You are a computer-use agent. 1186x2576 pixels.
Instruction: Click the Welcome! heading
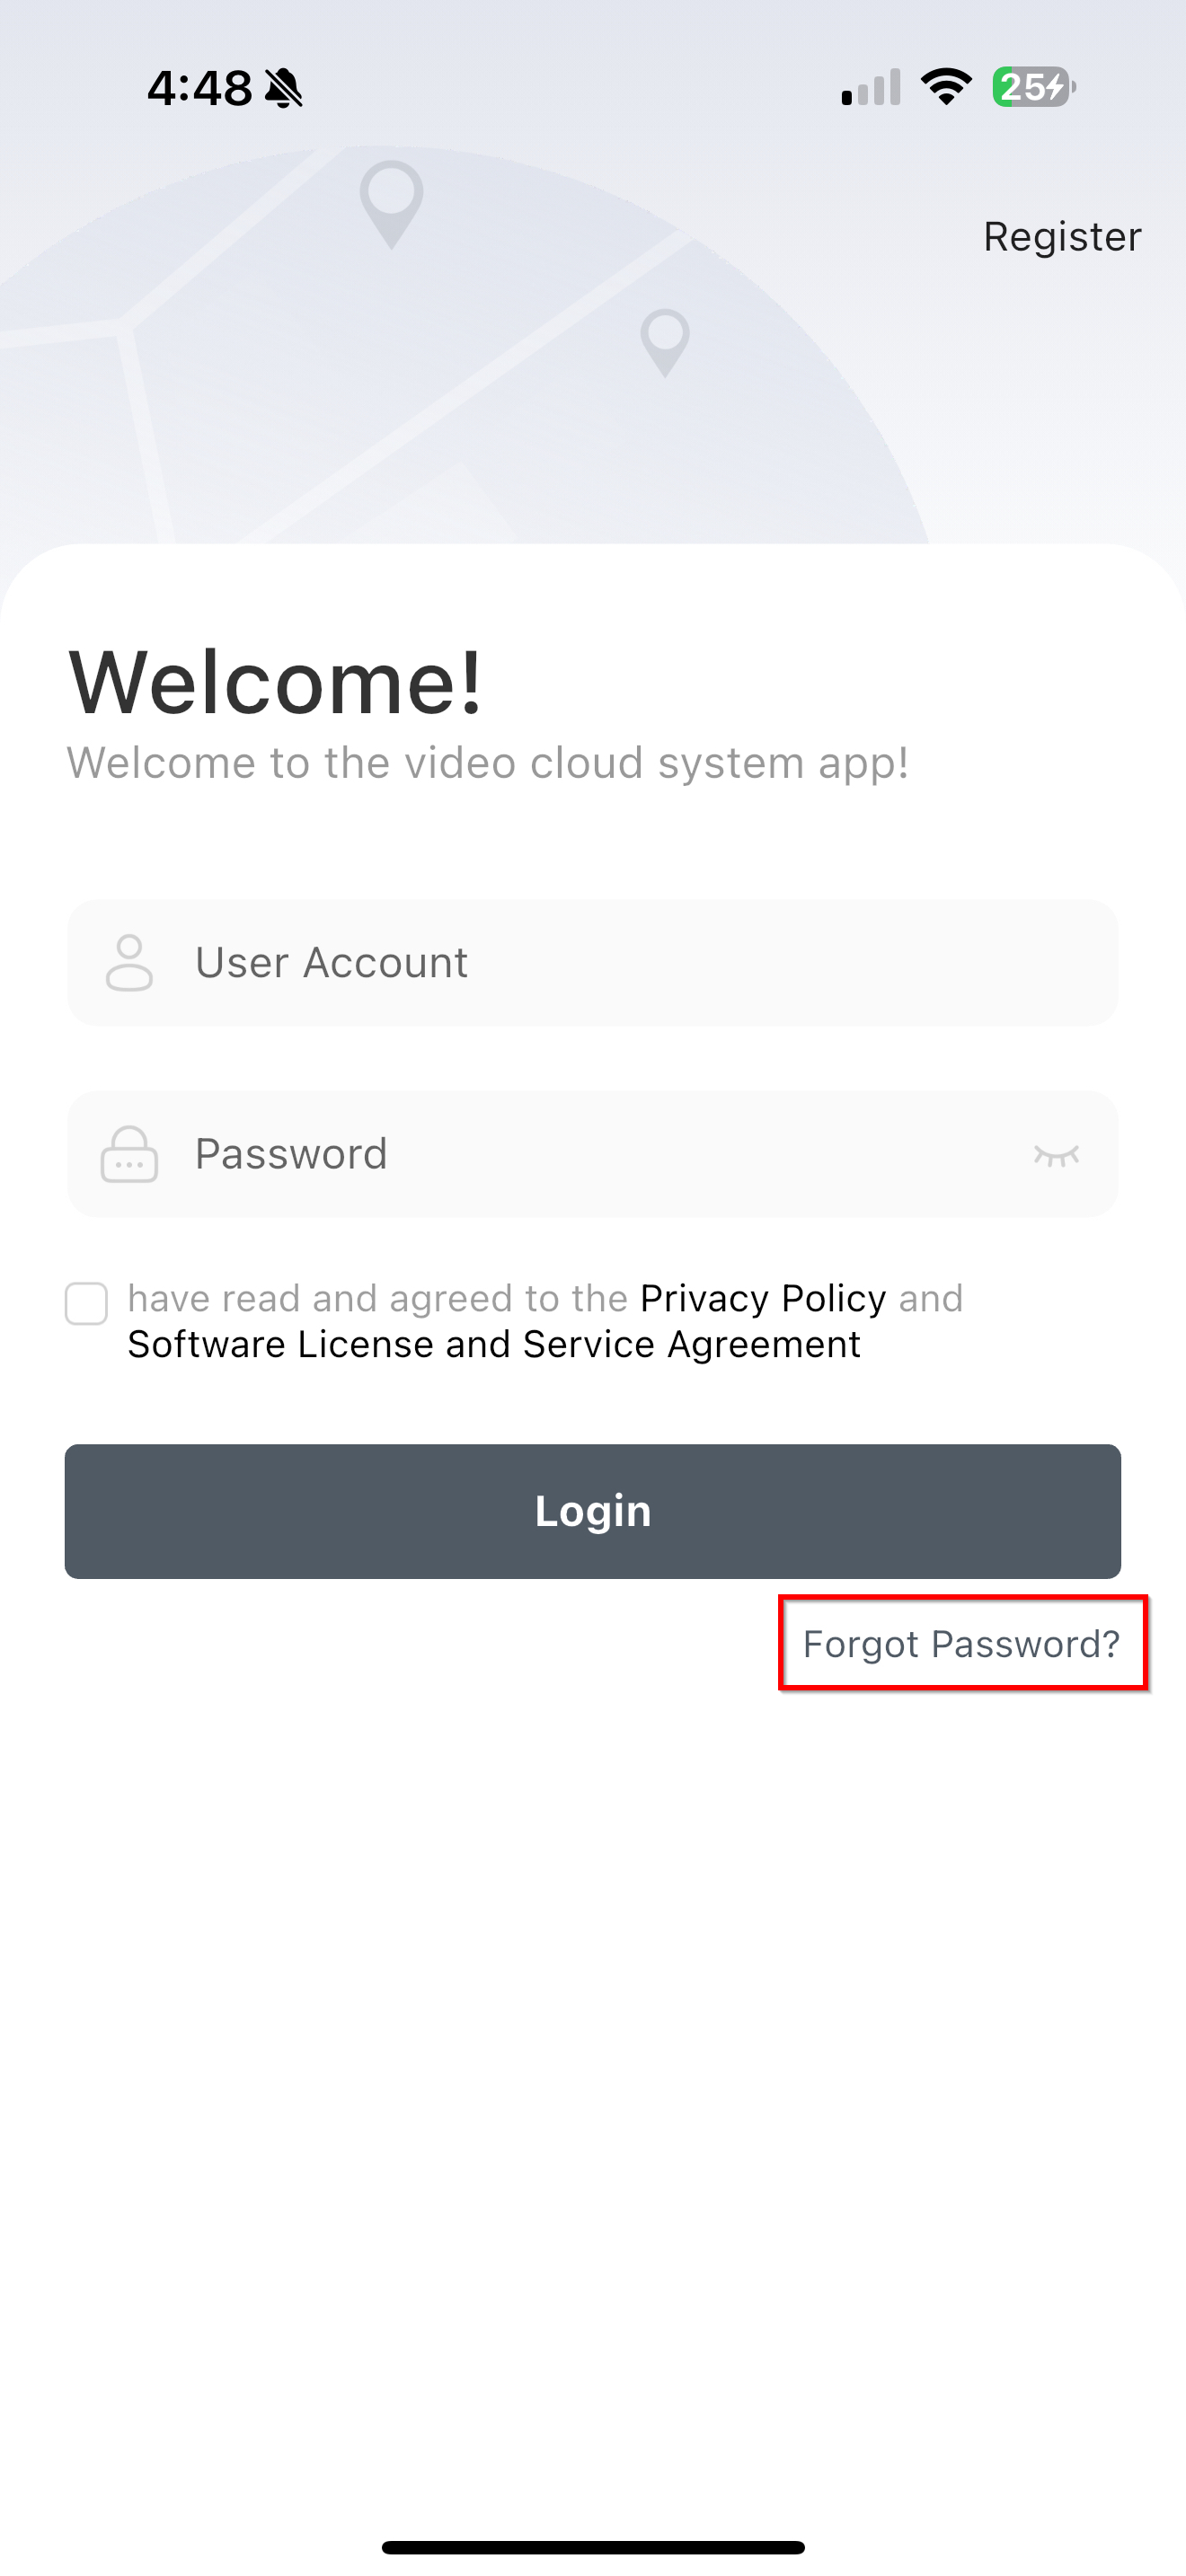point(275,683)
